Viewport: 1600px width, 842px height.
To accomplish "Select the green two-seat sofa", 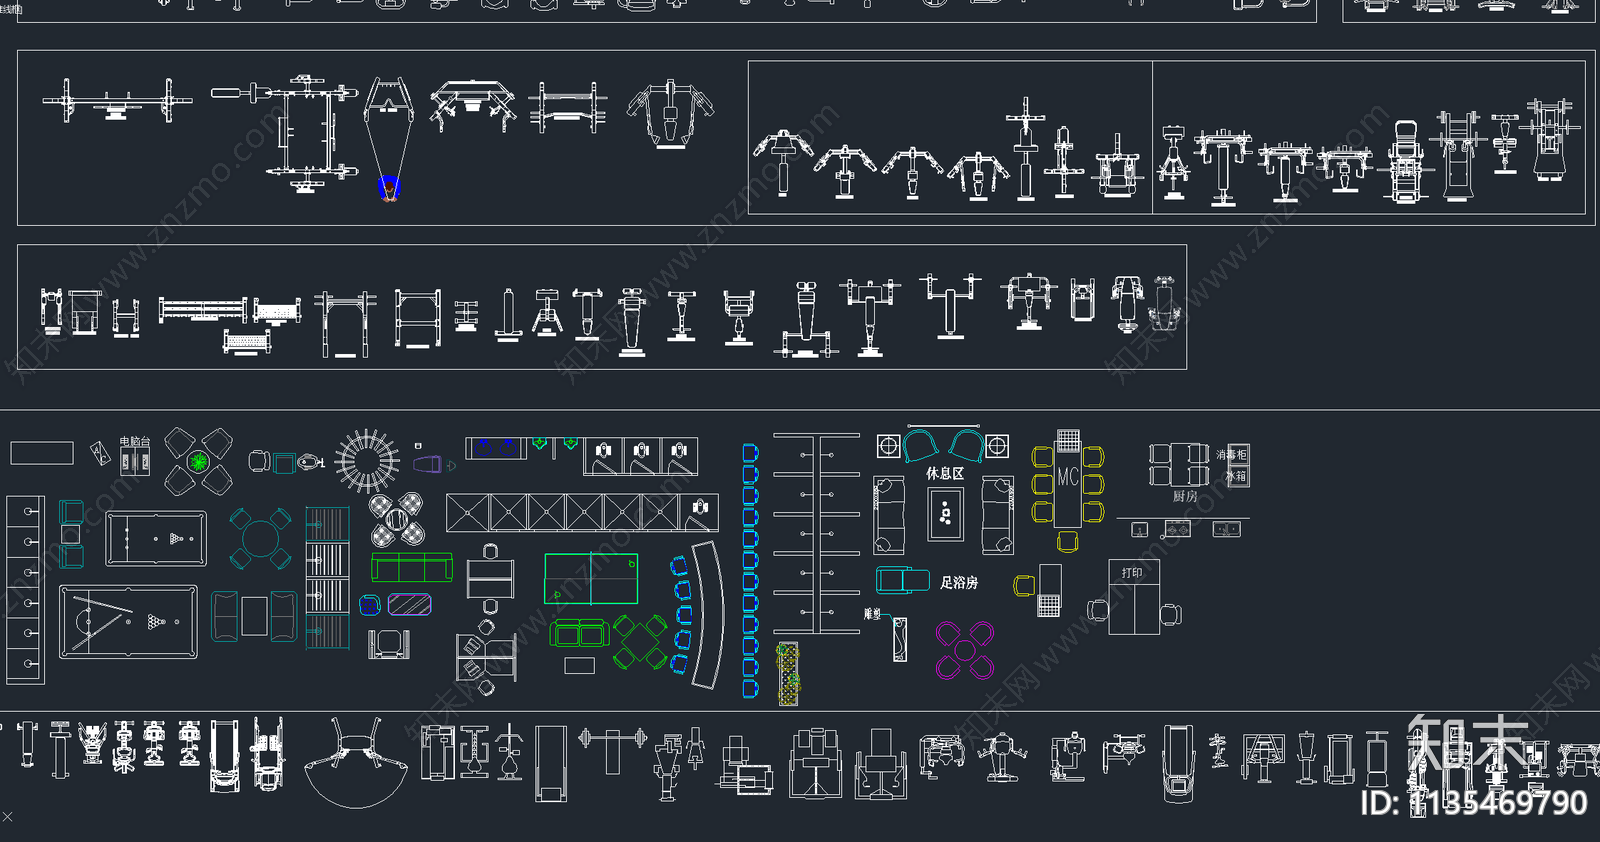I will [580, 633].
